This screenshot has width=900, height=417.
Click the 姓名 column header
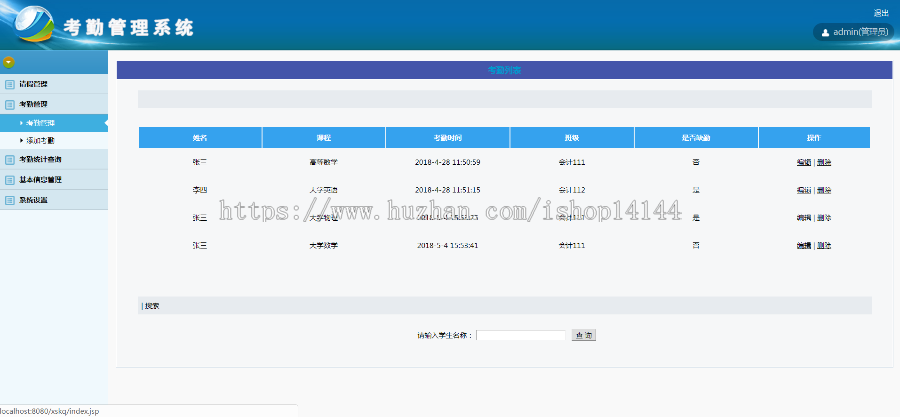(200, 138)
